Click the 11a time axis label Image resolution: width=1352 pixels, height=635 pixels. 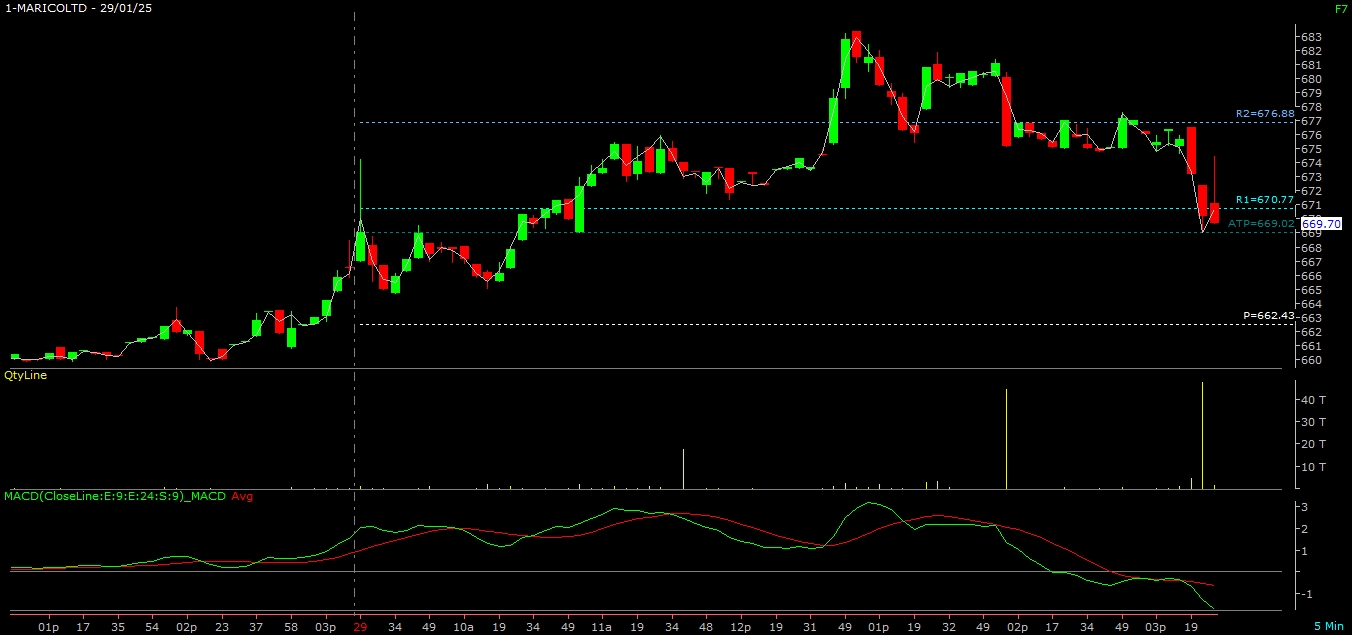click(x=600, y=628)
